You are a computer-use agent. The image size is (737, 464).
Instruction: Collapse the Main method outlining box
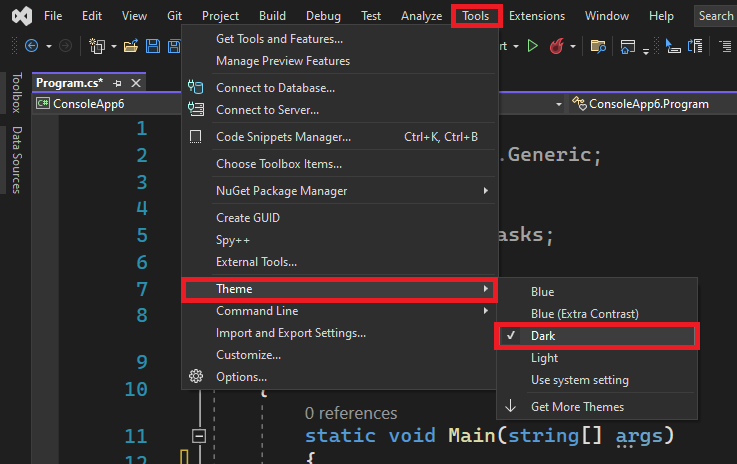click(x=199, y=436)
